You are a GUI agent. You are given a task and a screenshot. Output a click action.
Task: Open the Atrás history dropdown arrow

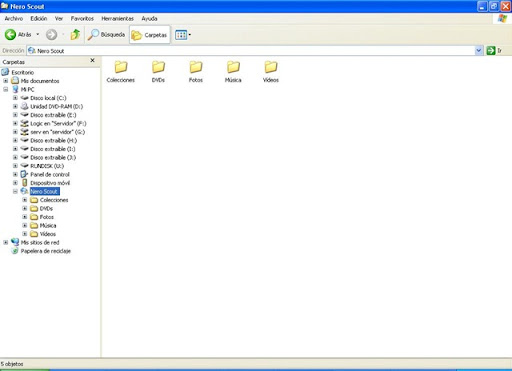click(38, 34)
